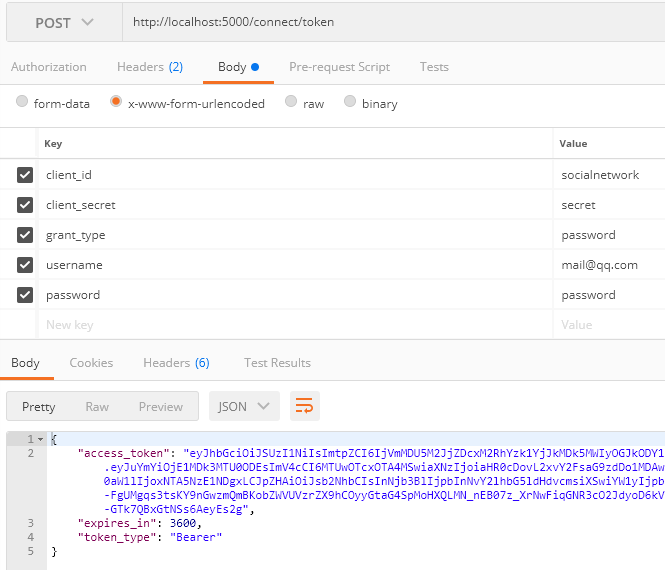Switch response view to Pretty
Viewport: 665px width, 570px height.
[x=39, y=407]
